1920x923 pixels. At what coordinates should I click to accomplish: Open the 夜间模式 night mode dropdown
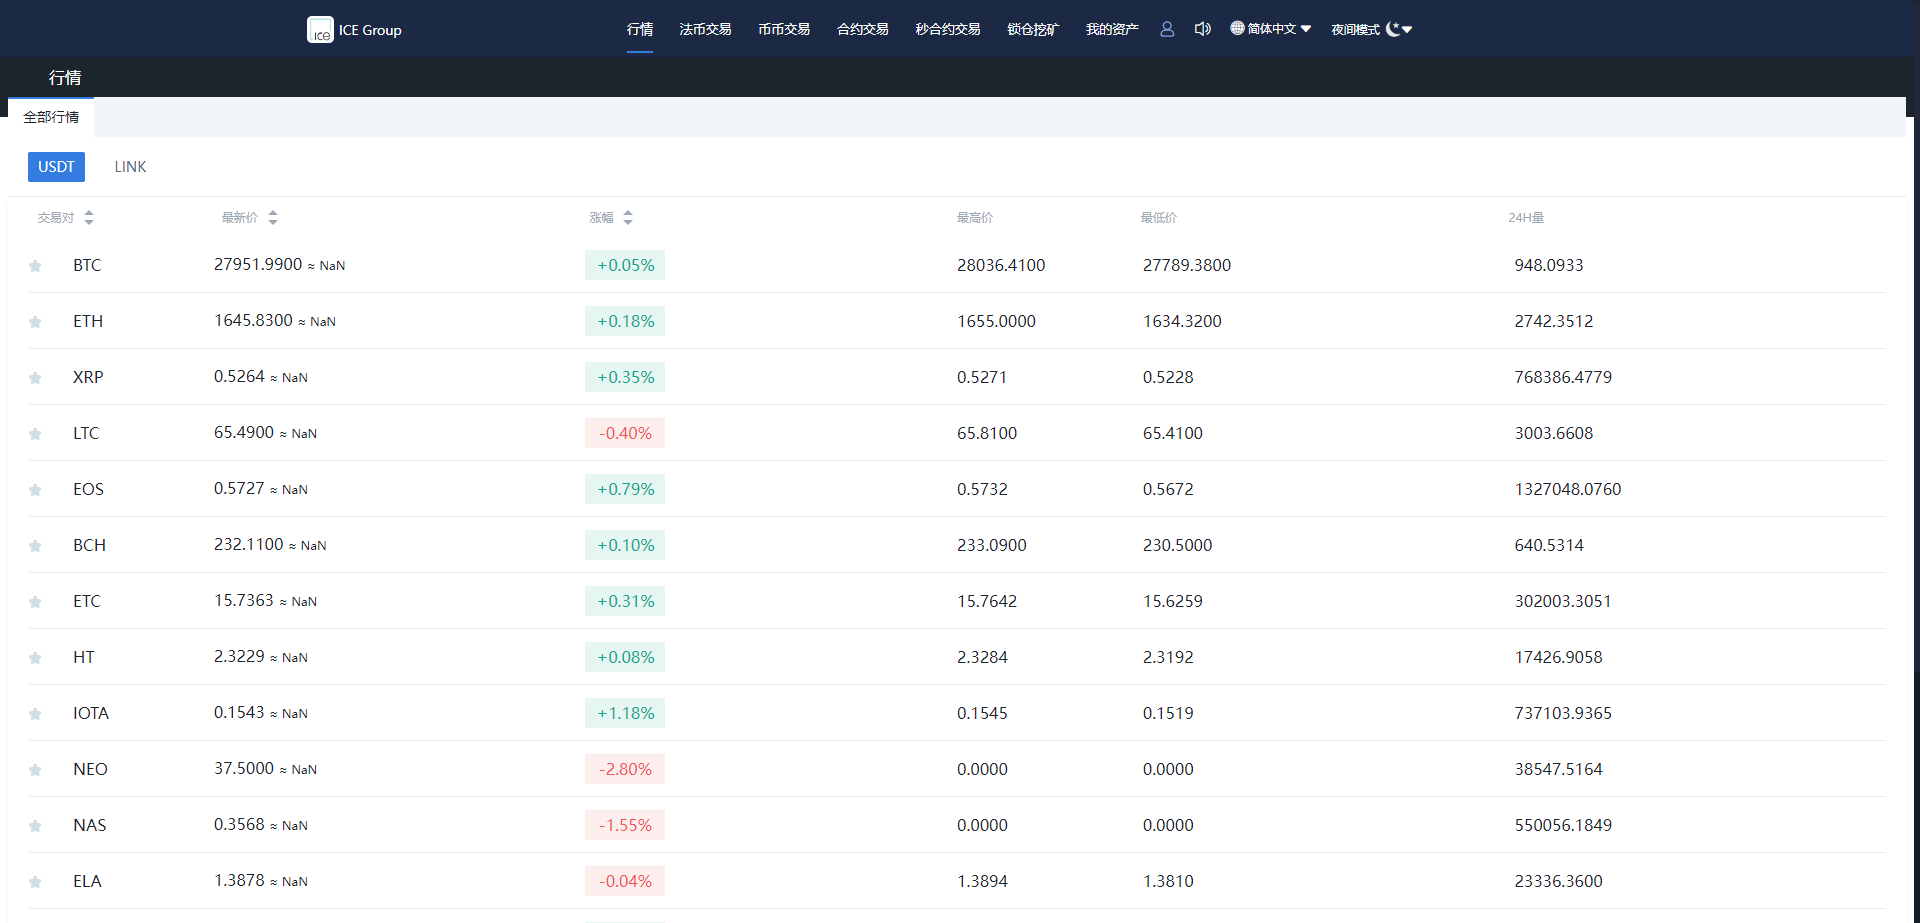tap(1371, 29)
